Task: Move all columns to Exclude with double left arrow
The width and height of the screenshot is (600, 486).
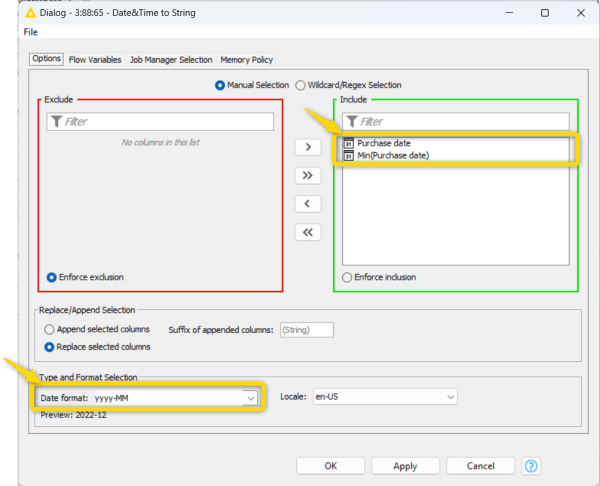Action: pyautogui.click(x=308, y=232)
